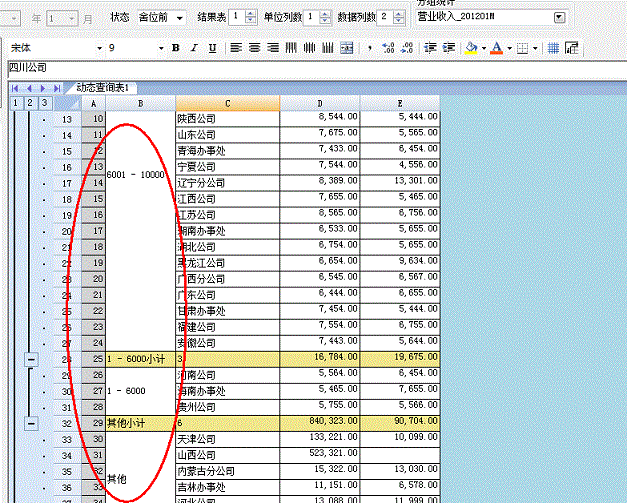Go to first sheet navigation arrow
627x503 pixels.
pos(15,88)
